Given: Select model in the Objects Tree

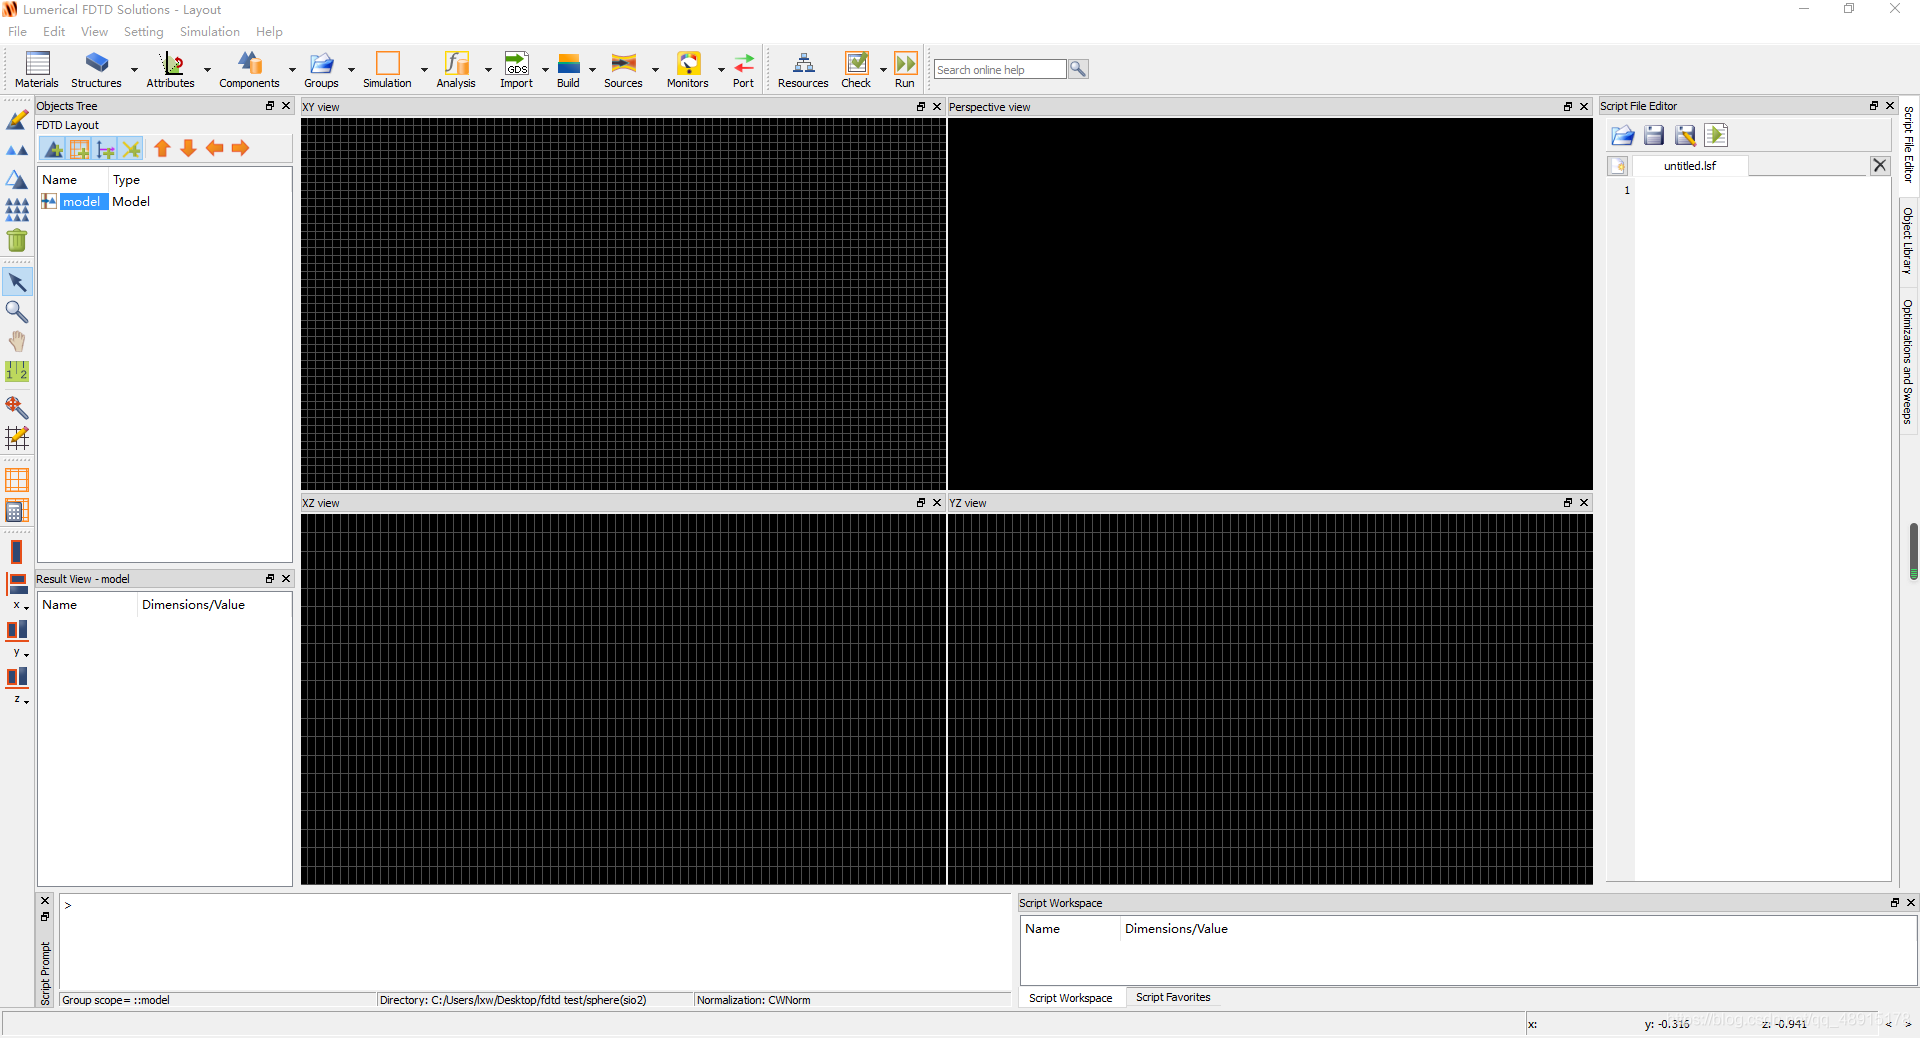Looking at the screenshot, I should click(81, 201).
